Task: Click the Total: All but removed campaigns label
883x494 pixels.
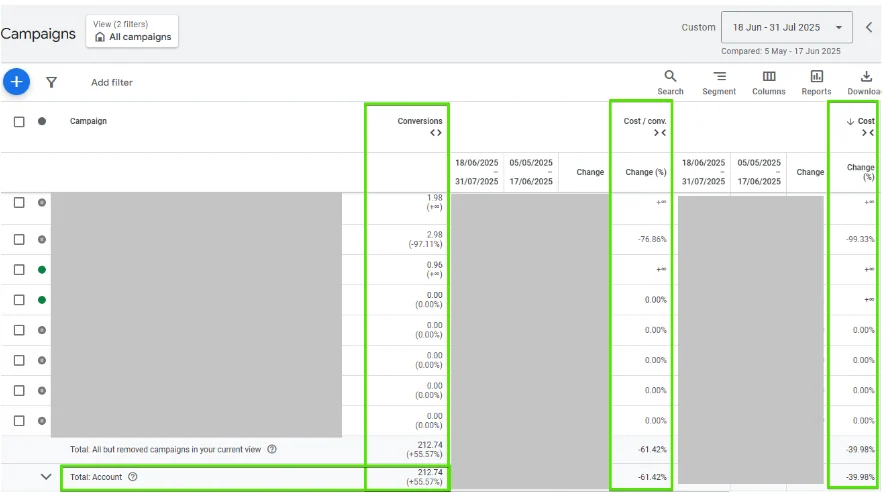Action: pyautogui.click(x=166, y=449)
